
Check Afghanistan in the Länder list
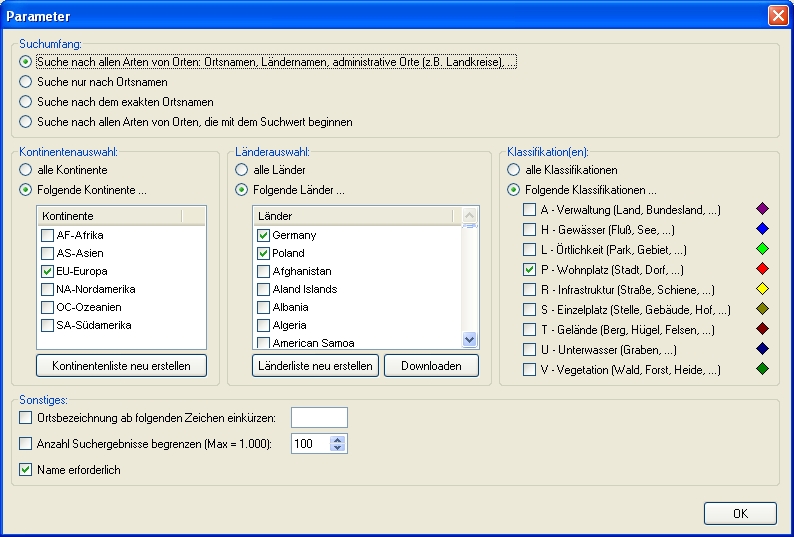point(263,271)
